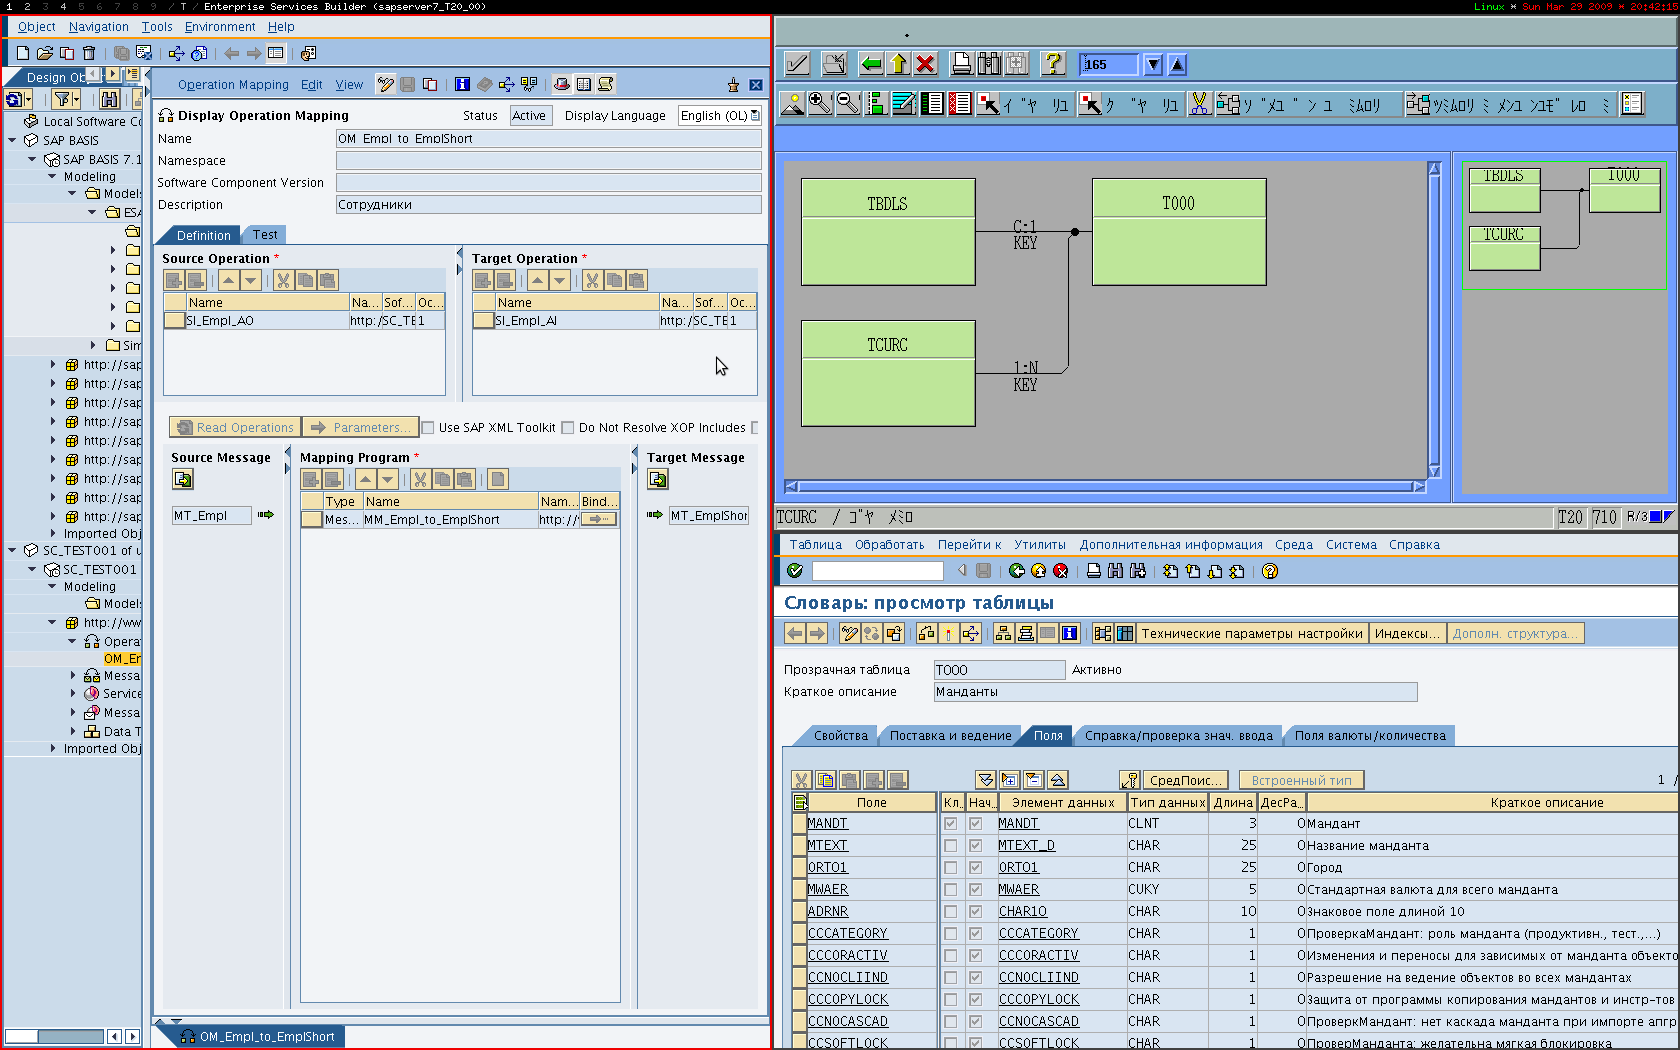Screen dimensions: 1680x1050
Task: Collapse the SAP BASIS tree node
Action: click(x=12, y=140)
